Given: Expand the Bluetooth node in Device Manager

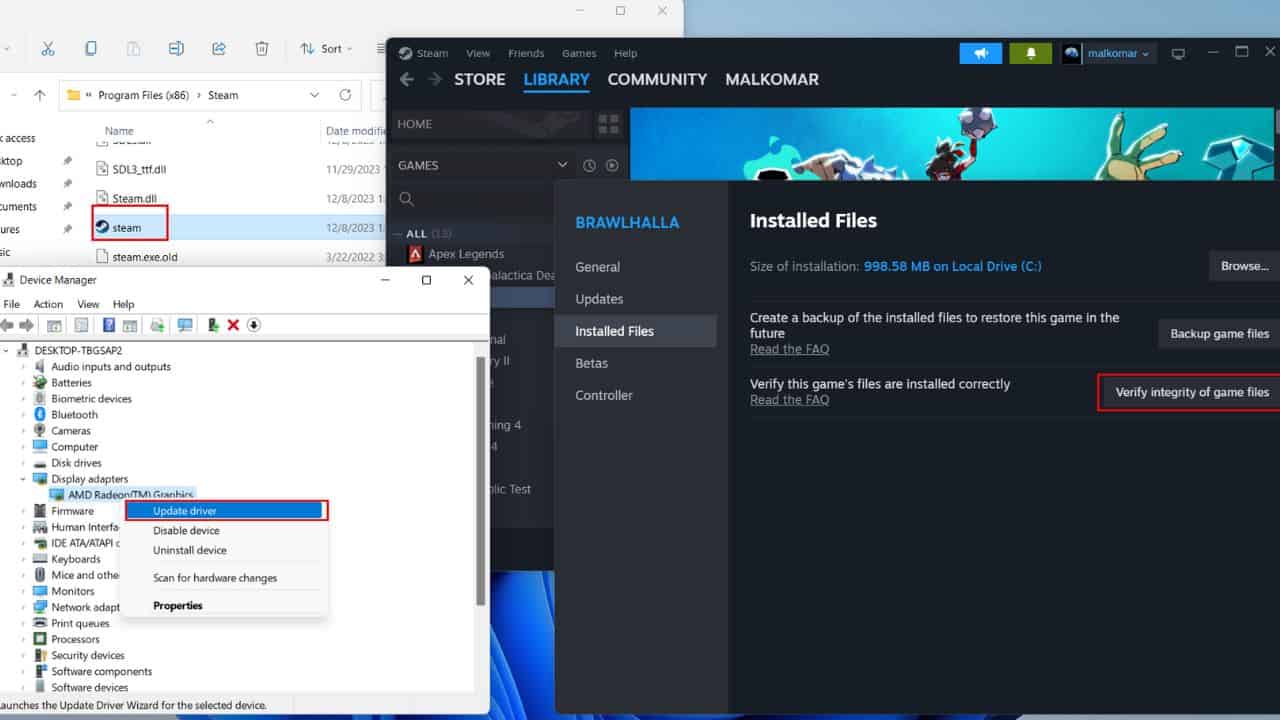Looking at the screenshot, I should [24, 415].
